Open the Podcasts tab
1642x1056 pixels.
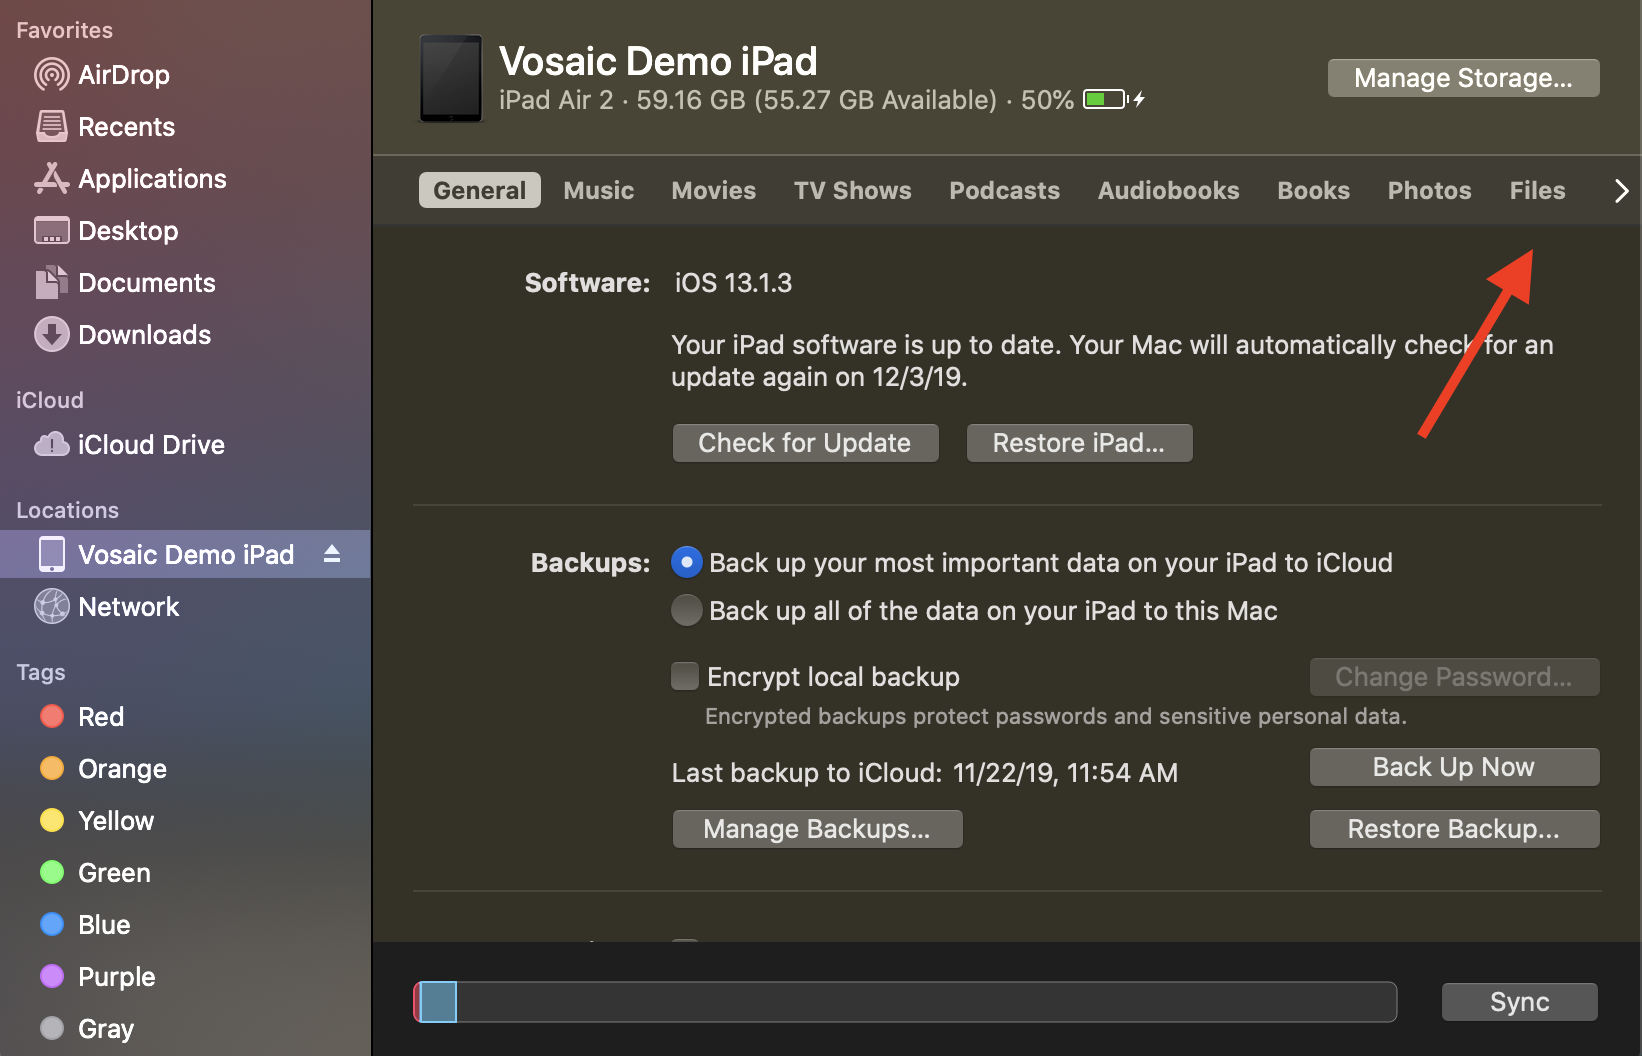coord(1005,190)
